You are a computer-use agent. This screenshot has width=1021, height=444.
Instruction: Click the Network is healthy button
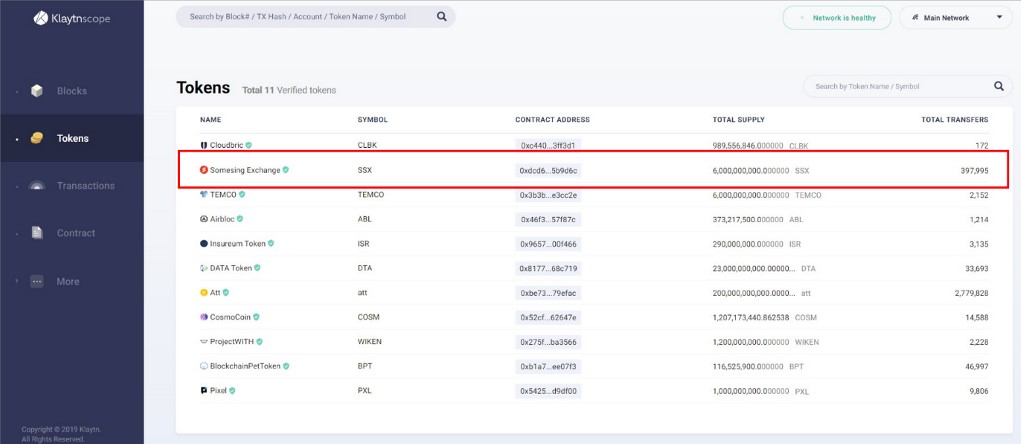tap(837, 18)
